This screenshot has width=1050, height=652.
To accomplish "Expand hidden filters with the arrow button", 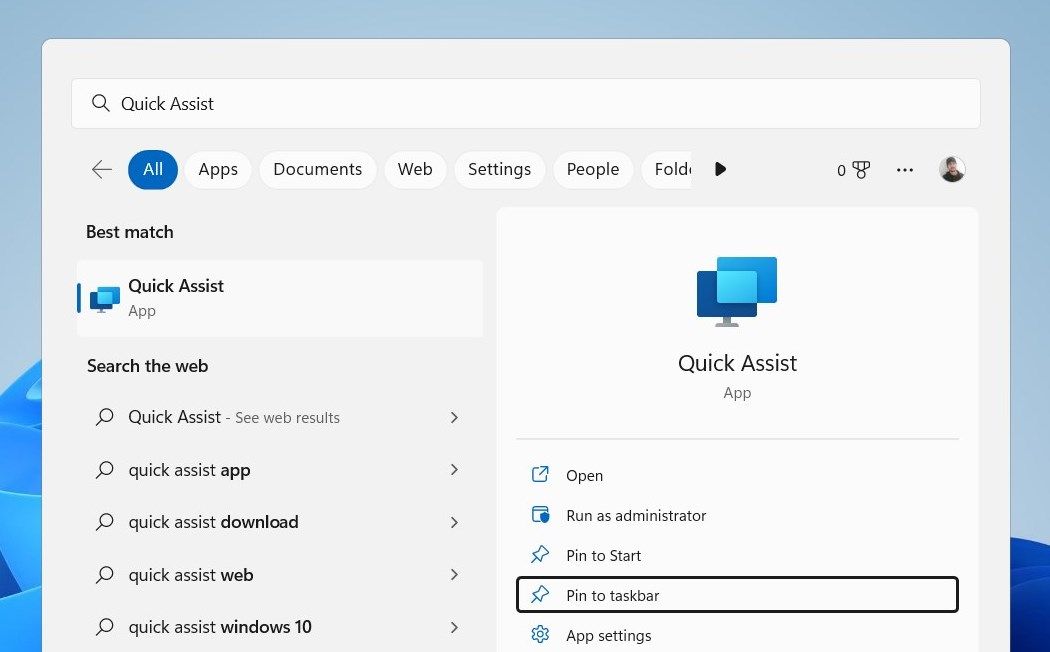I will pos(720,169).
